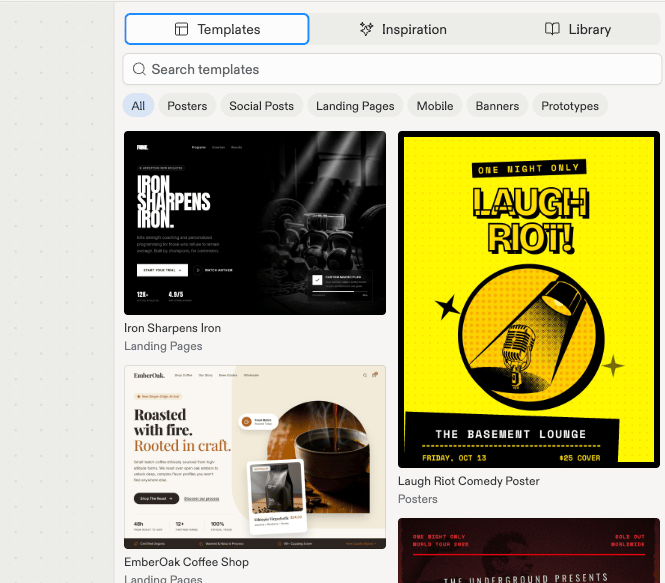665x583 pixels.
Task: Click the Inspiration sparkle icon
Action: [366, 29]
